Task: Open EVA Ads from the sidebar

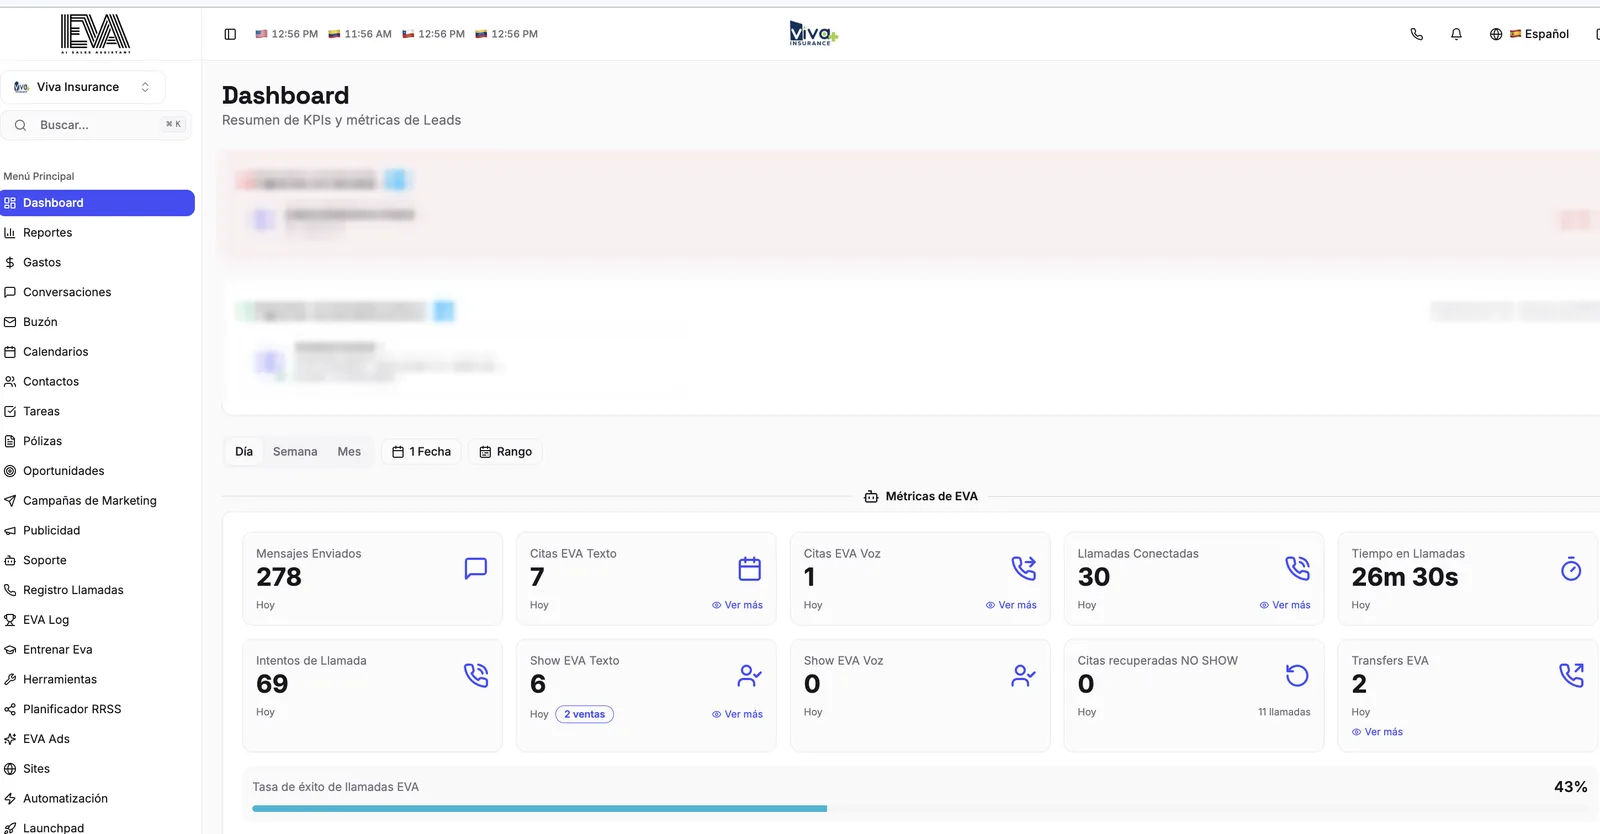Action: 97,739
